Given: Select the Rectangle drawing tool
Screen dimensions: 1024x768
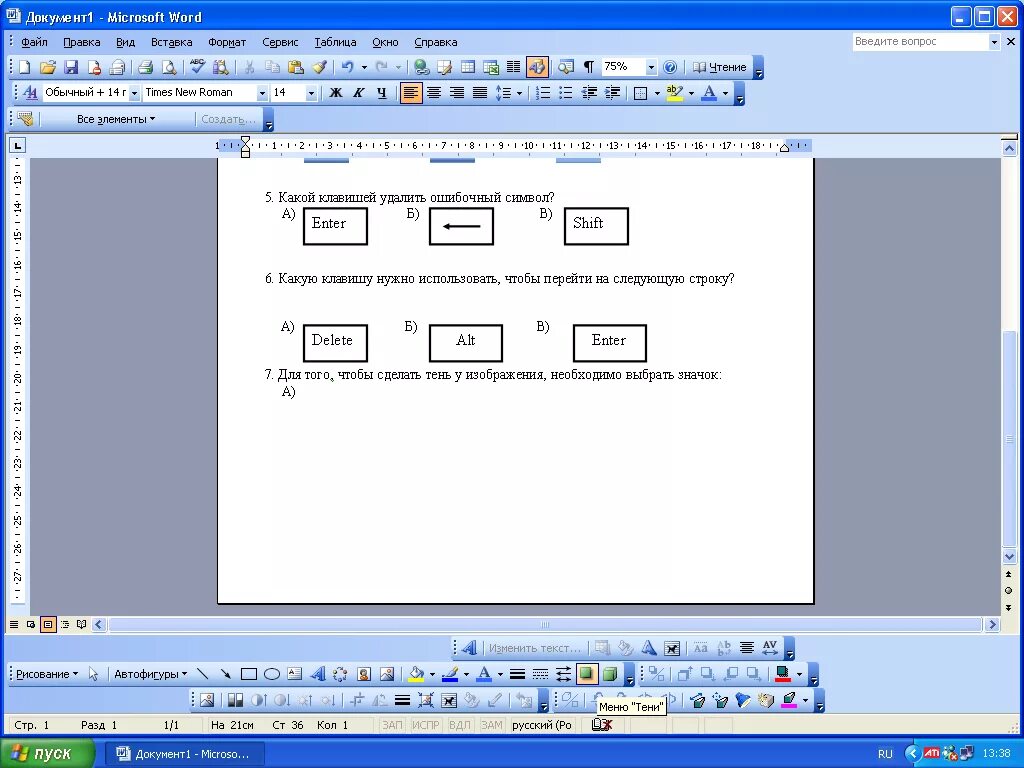Looking at the screenshot, I should click(x=249, y=674).
